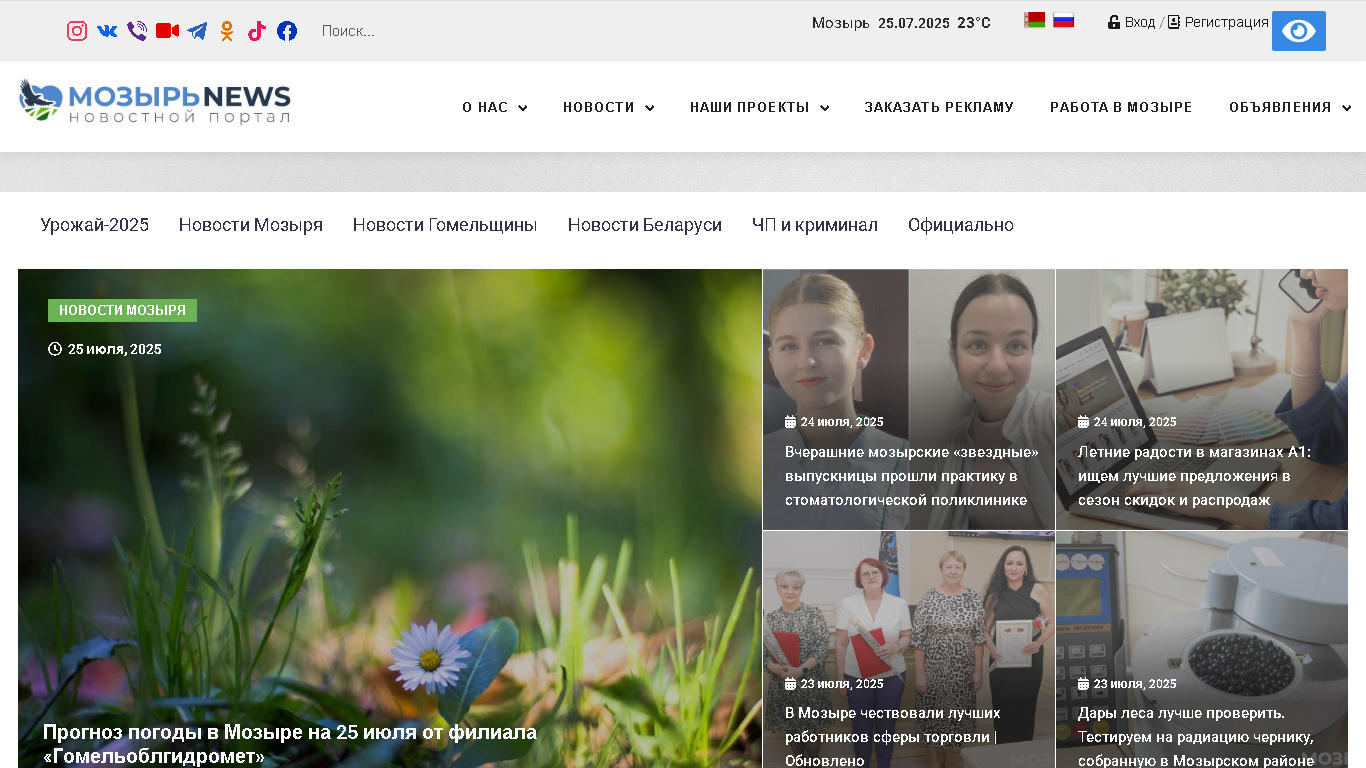
Task: Click the date on the A1 article
Action: click(1127, 422)
